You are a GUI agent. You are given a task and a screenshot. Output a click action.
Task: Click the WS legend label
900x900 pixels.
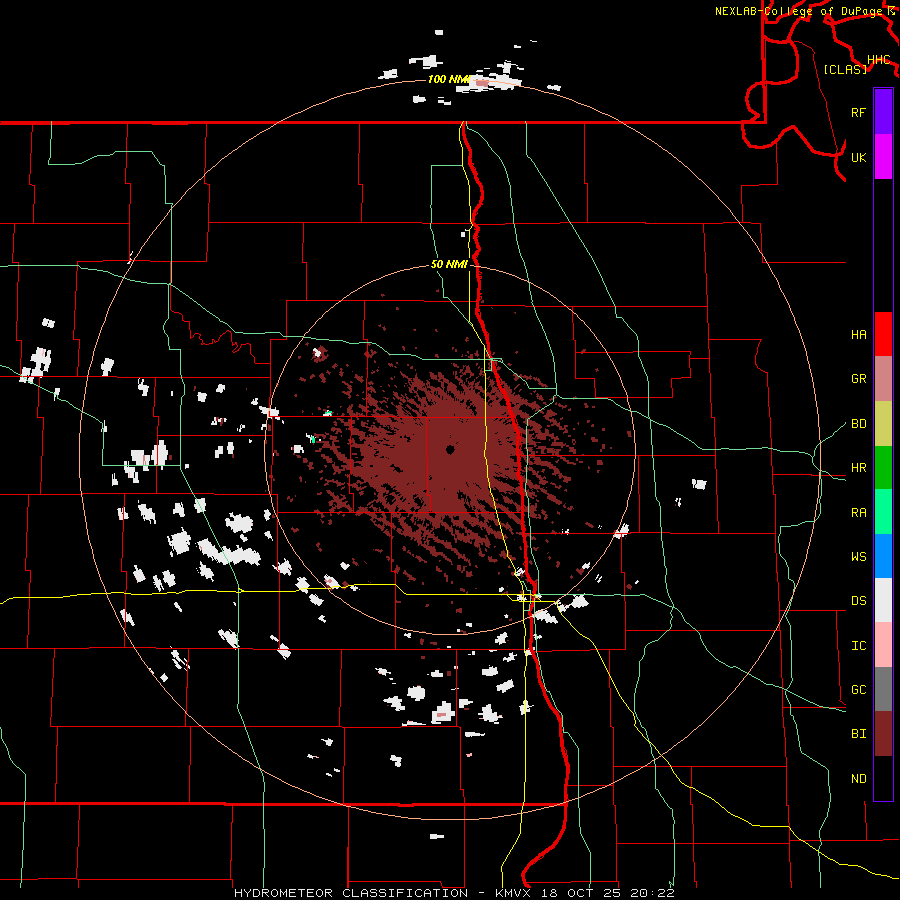tap(858, 557)
